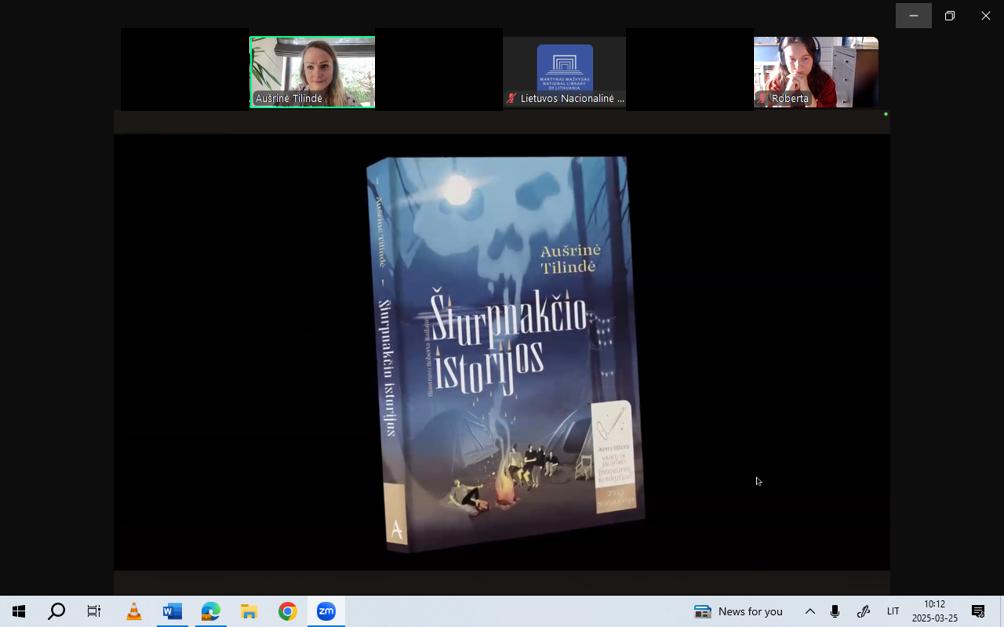Expand hidden system tray icons

pyautogui.click(x=810, y=612)
